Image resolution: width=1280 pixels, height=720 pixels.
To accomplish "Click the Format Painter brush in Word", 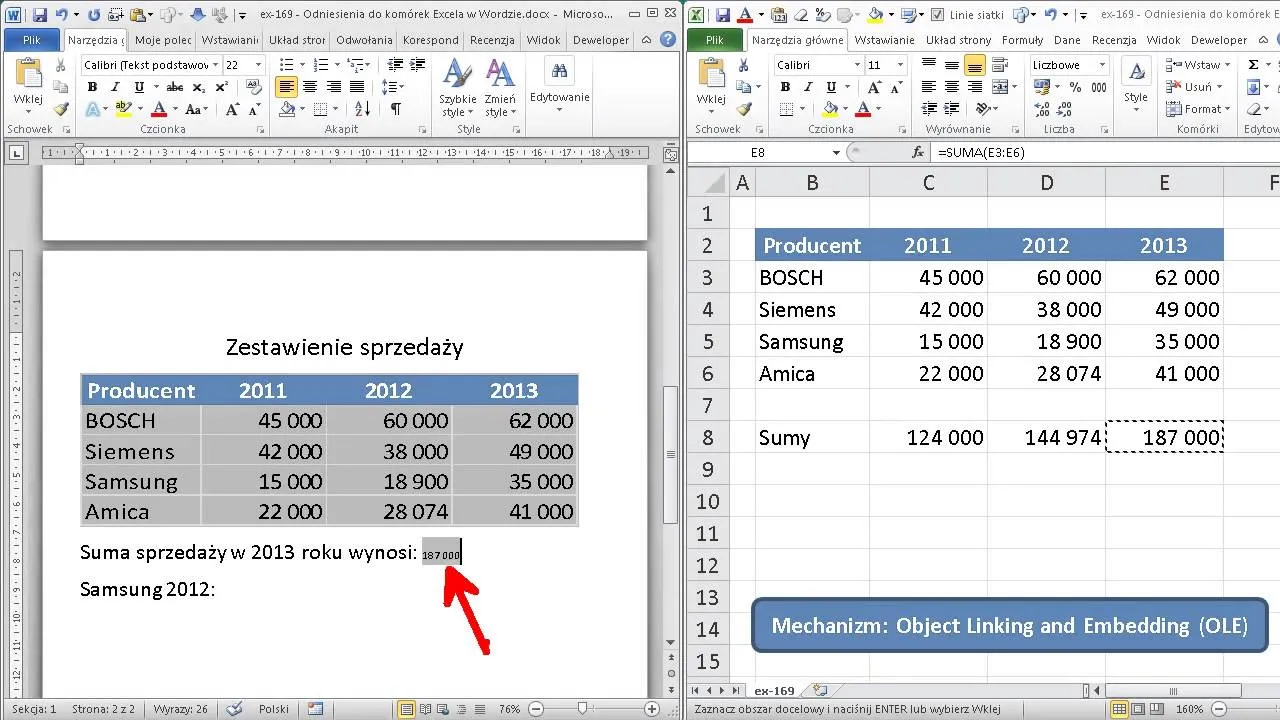I will [x=60, y=109].
